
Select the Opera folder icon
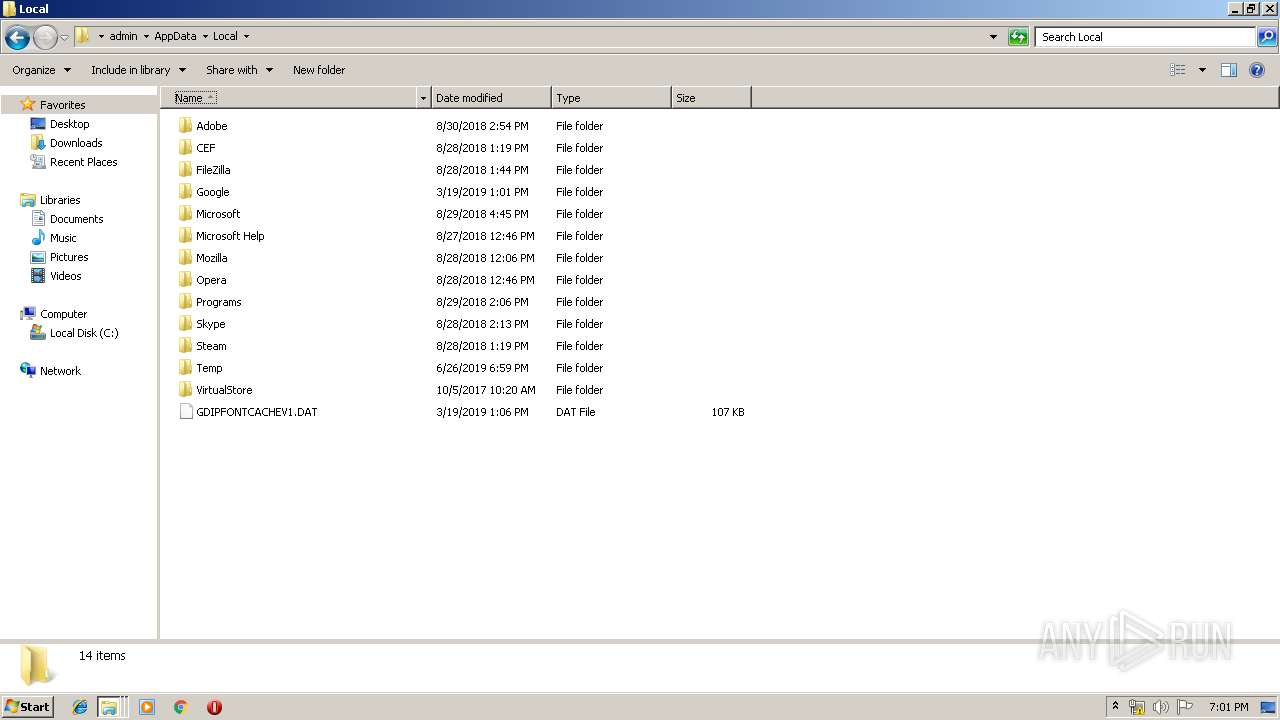click(185, 280)
